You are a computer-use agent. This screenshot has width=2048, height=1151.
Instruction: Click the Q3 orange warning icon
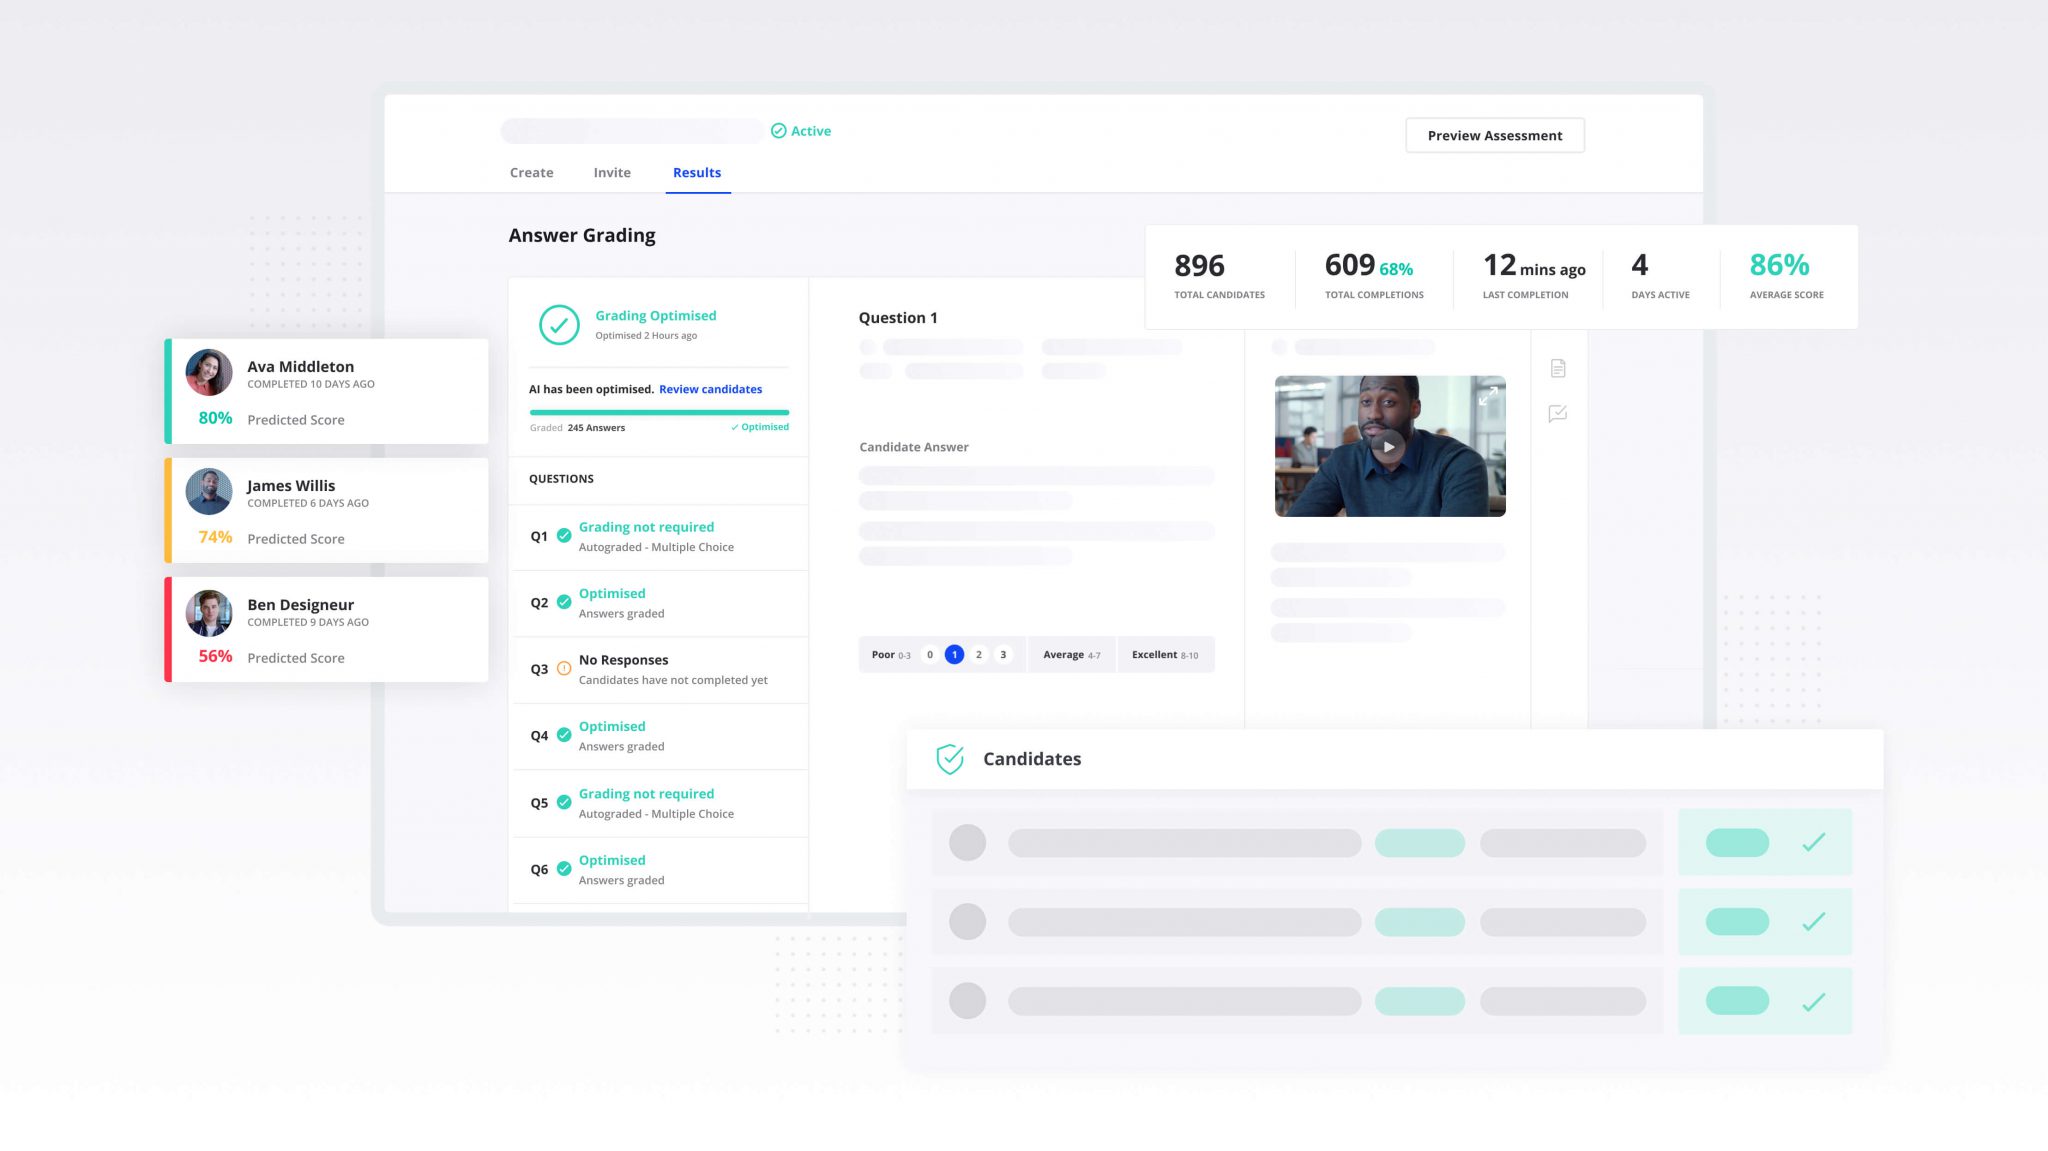(564, 668)
